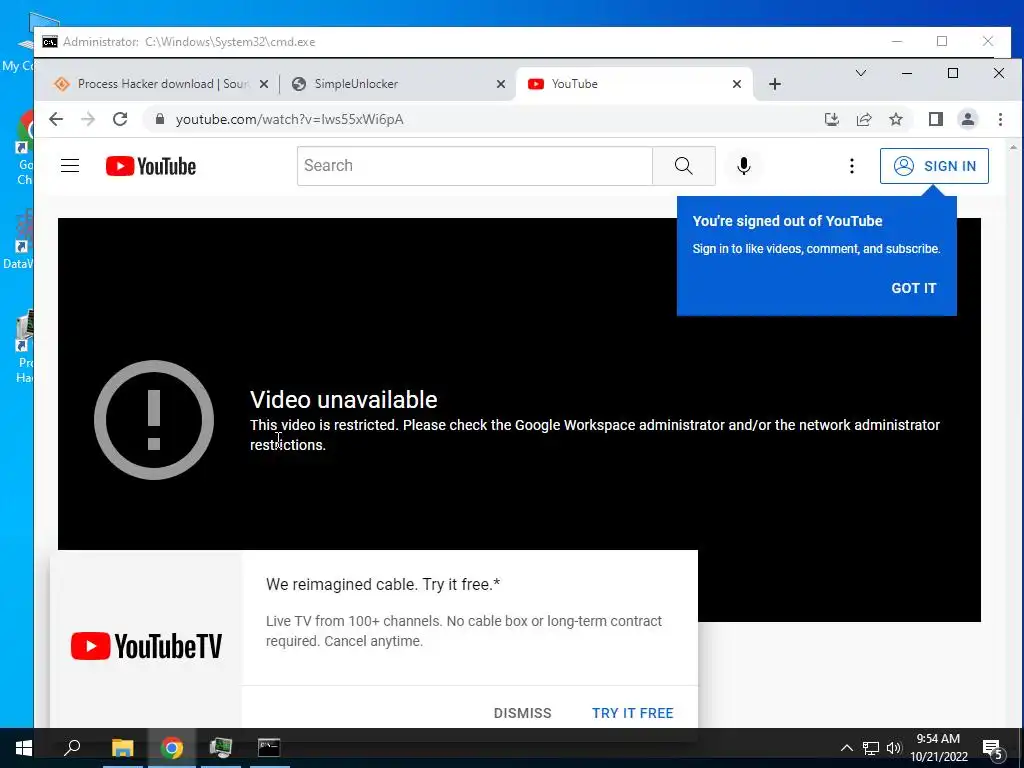Image resolution: width=1024 pixels, height=768 pixels.
Task: Open the YouTube hamburger guide menu
Action: point(70,166)
